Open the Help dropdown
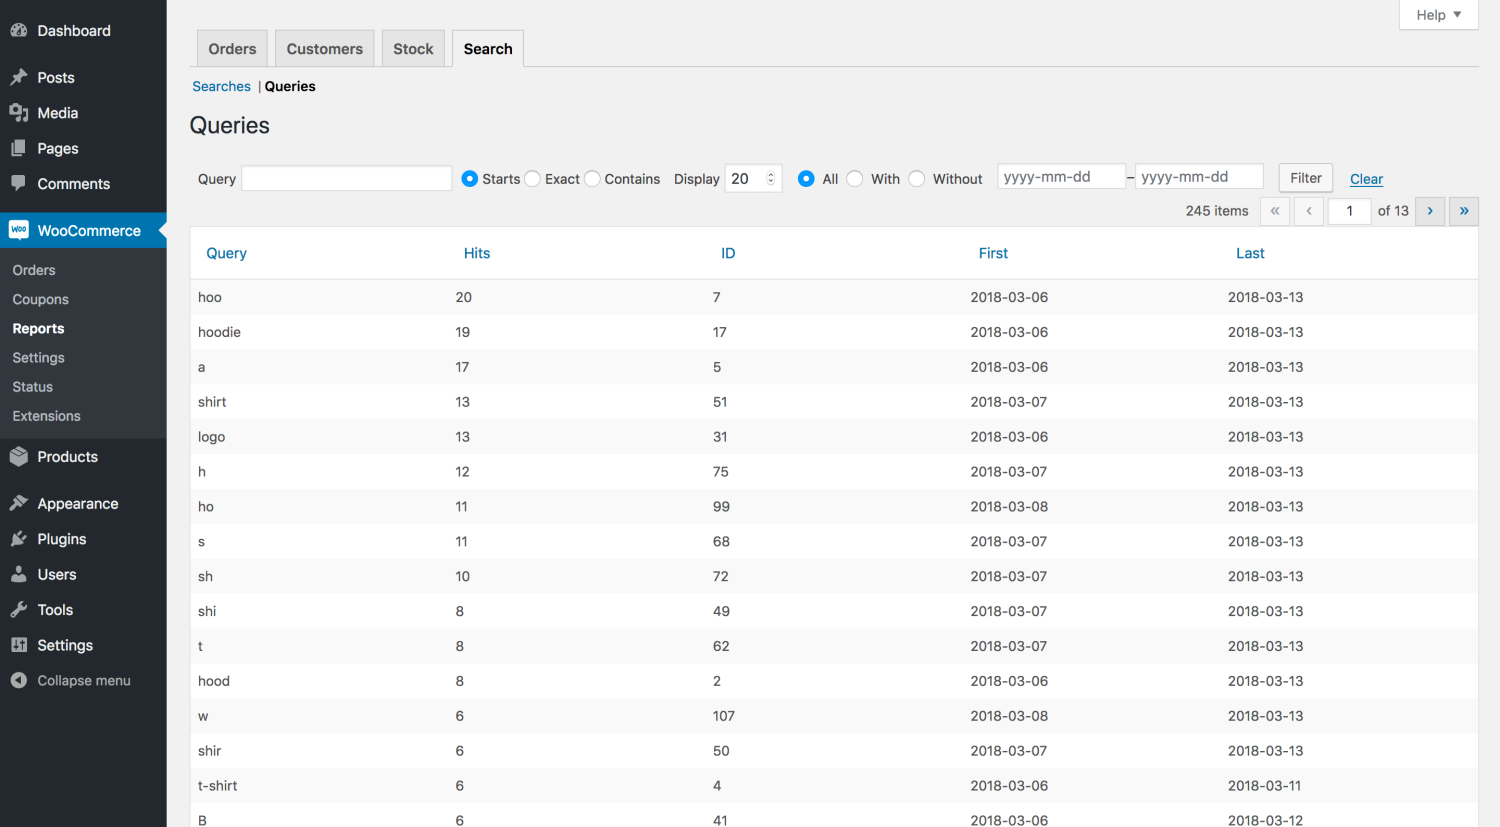The width and height of the screenshot is (1500, 827). [1437, 14]
